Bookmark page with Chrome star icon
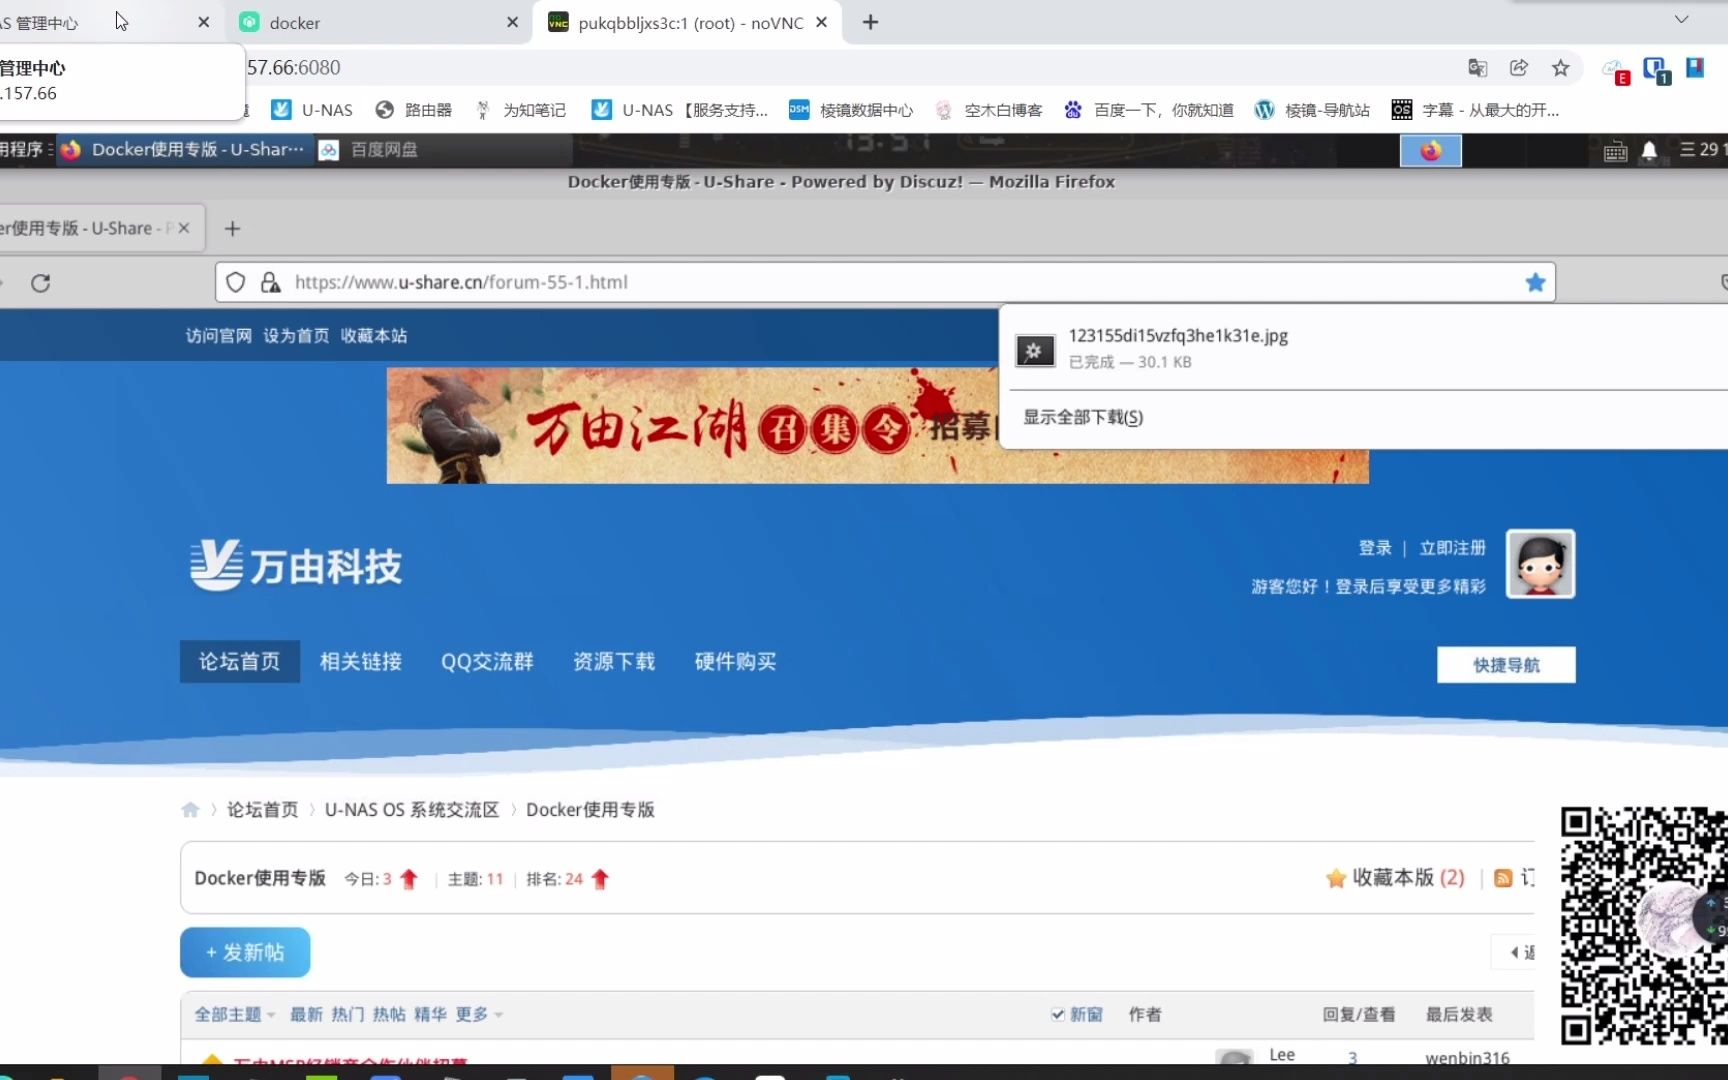 tap(1560, 68)
